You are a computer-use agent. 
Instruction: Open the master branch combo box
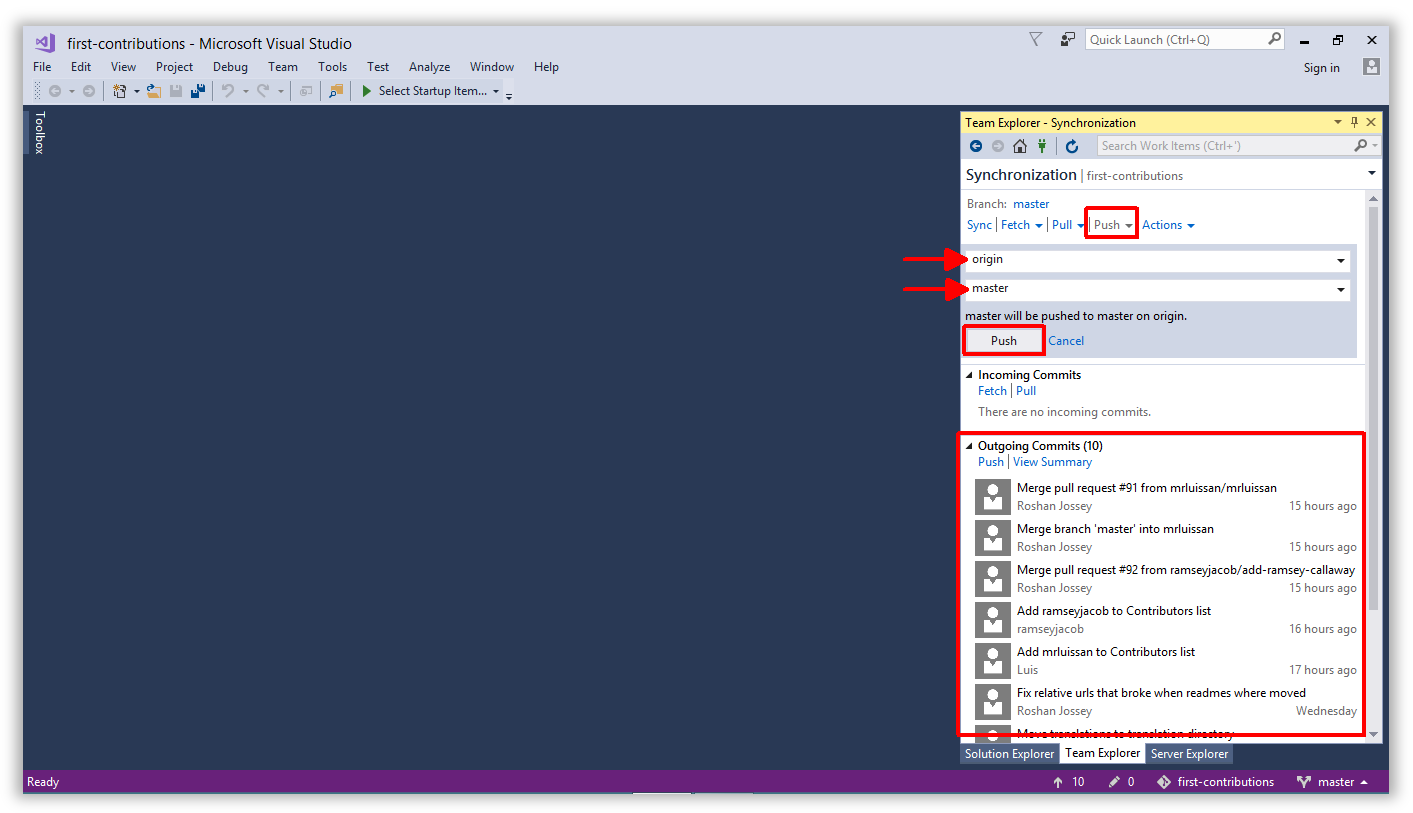[x=1157, y=289]
